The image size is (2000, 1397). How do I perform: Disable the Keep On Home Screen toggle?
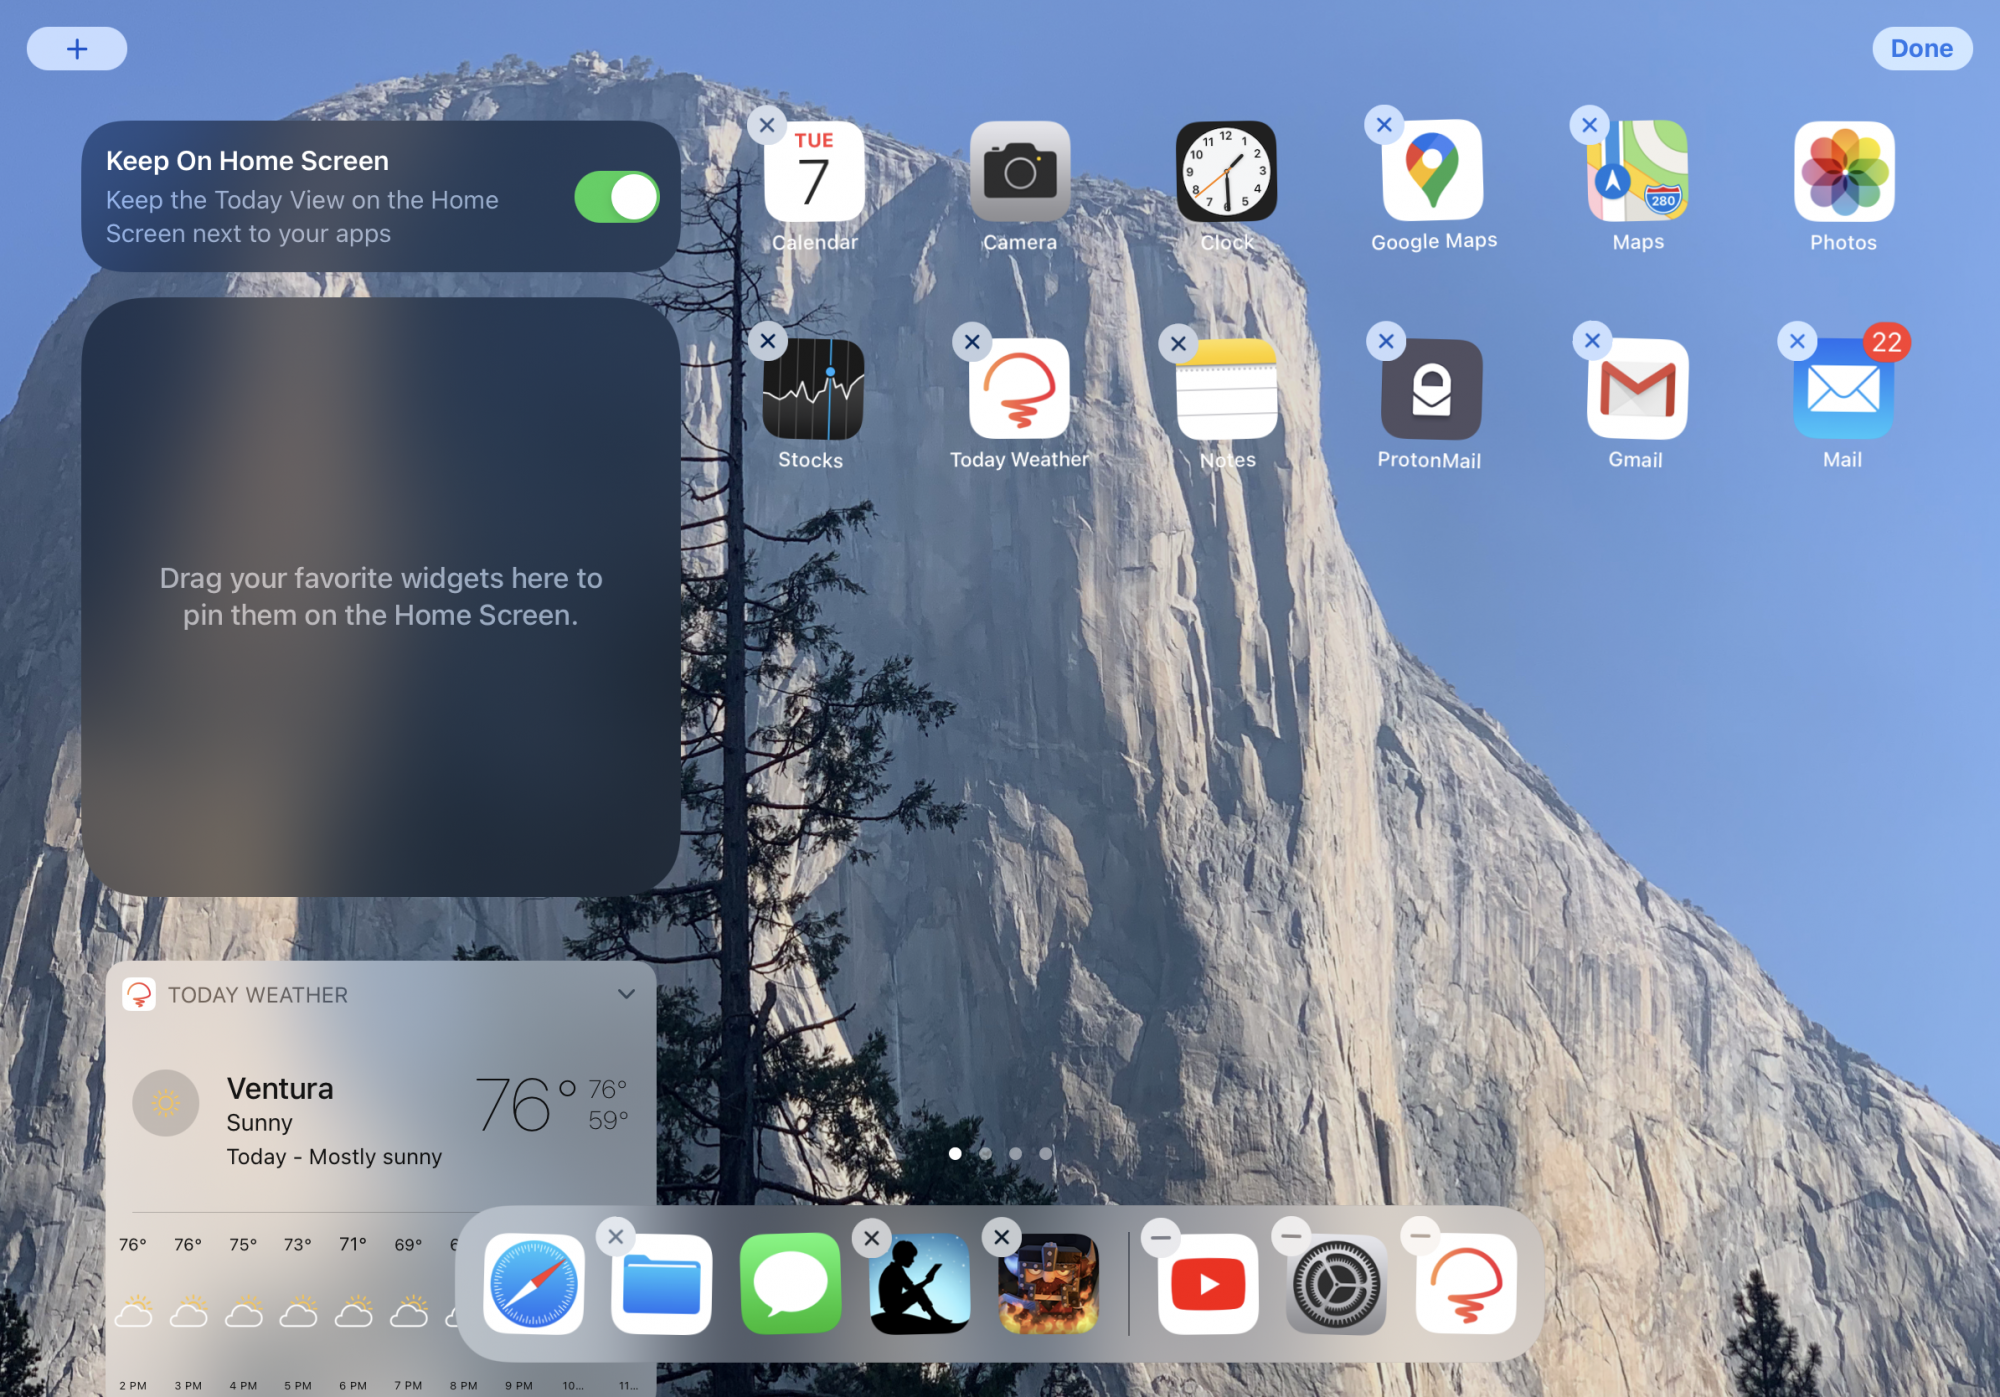coord(616,197)
